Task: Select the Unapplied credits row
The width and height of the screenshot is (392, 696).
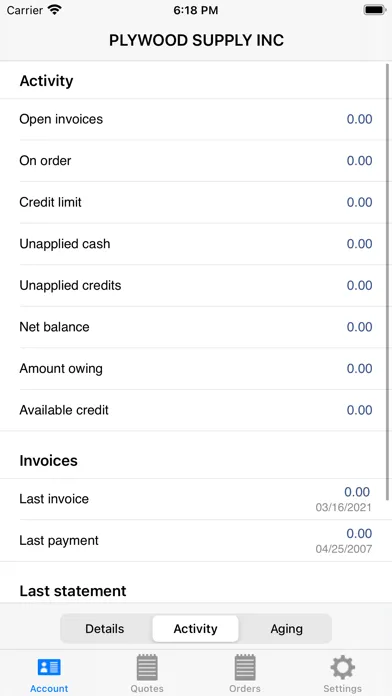Action: 196,285
